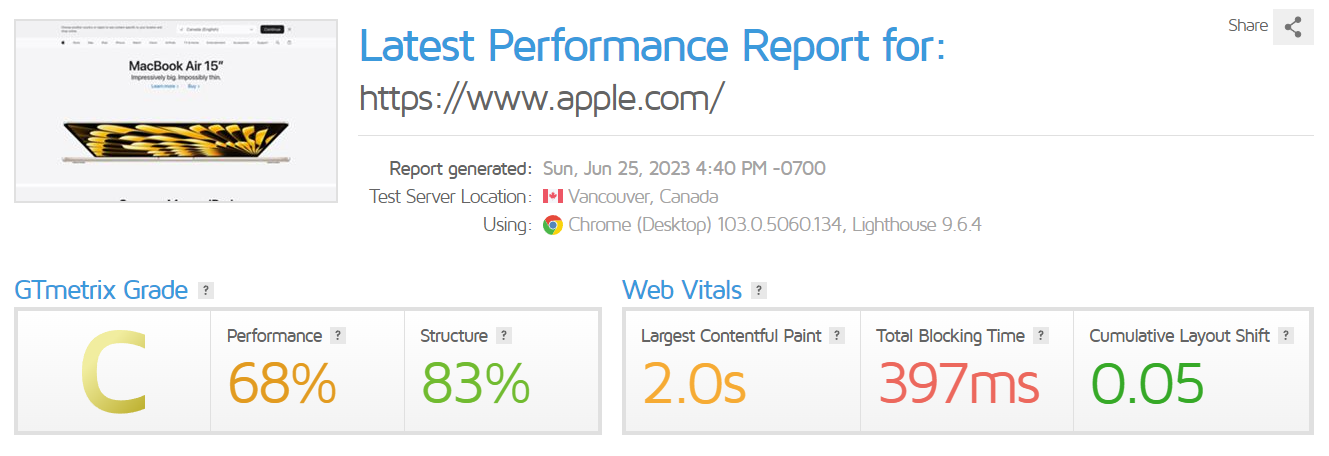Click the Vancouver, Canada server location
The height and width of the screenshot is (456, 1329).
(643, 197)
